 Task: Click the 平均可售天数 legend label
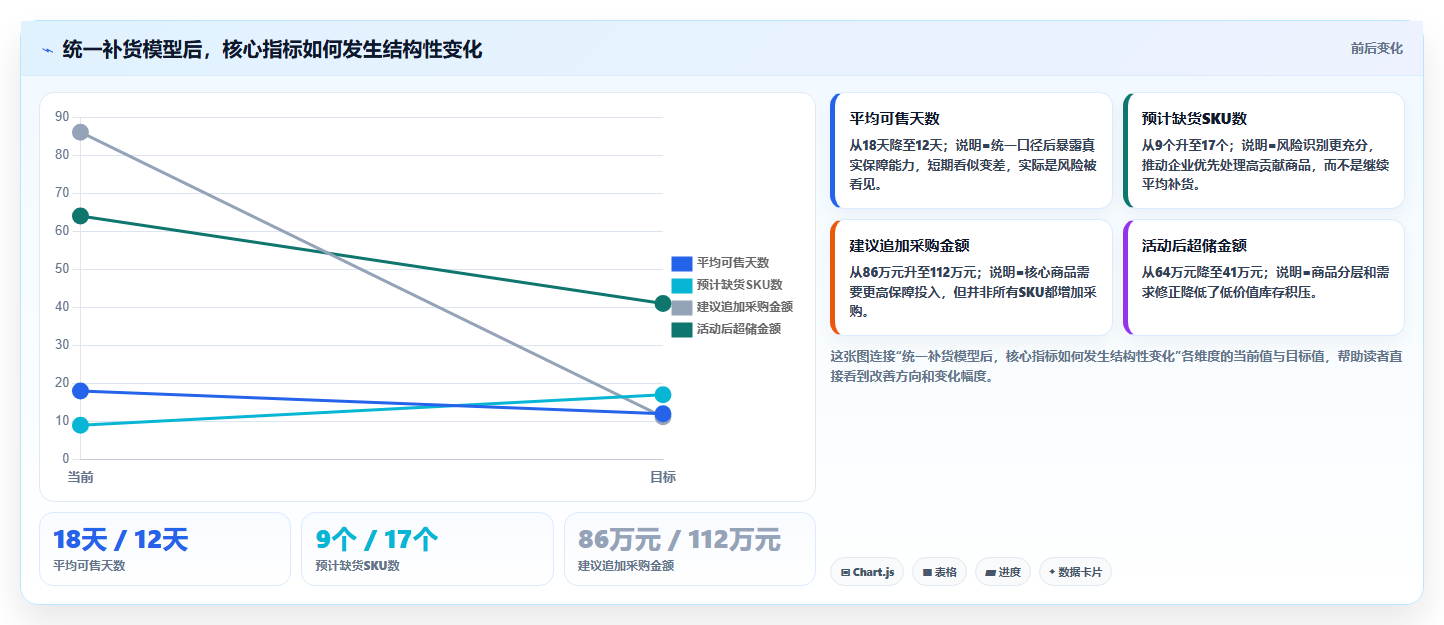click(732, 263)
